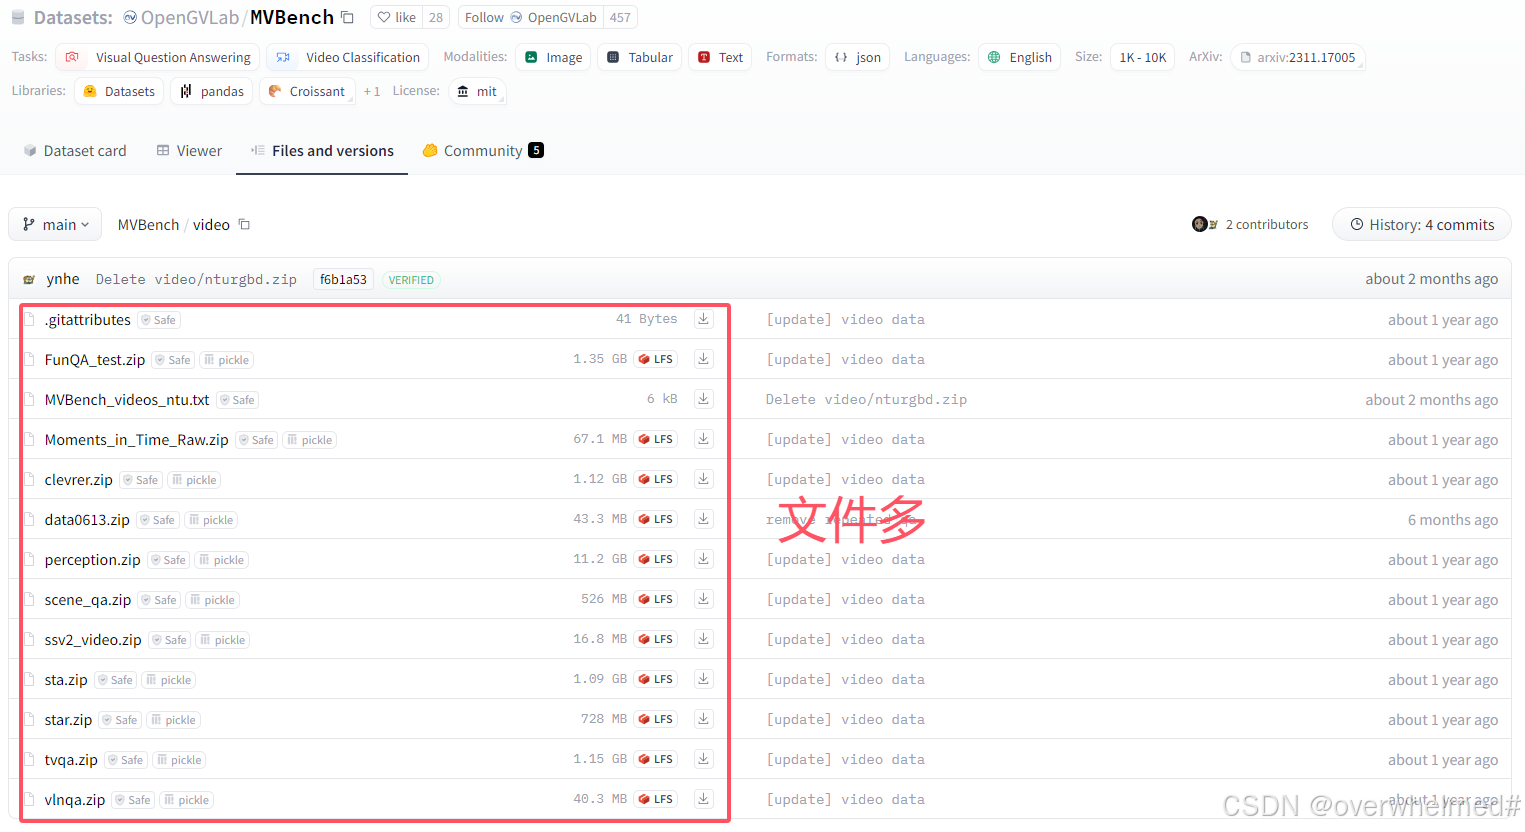Open the main branch dropdown
The height and width of the screenshot is (832, 1525).
pos(56,225)
